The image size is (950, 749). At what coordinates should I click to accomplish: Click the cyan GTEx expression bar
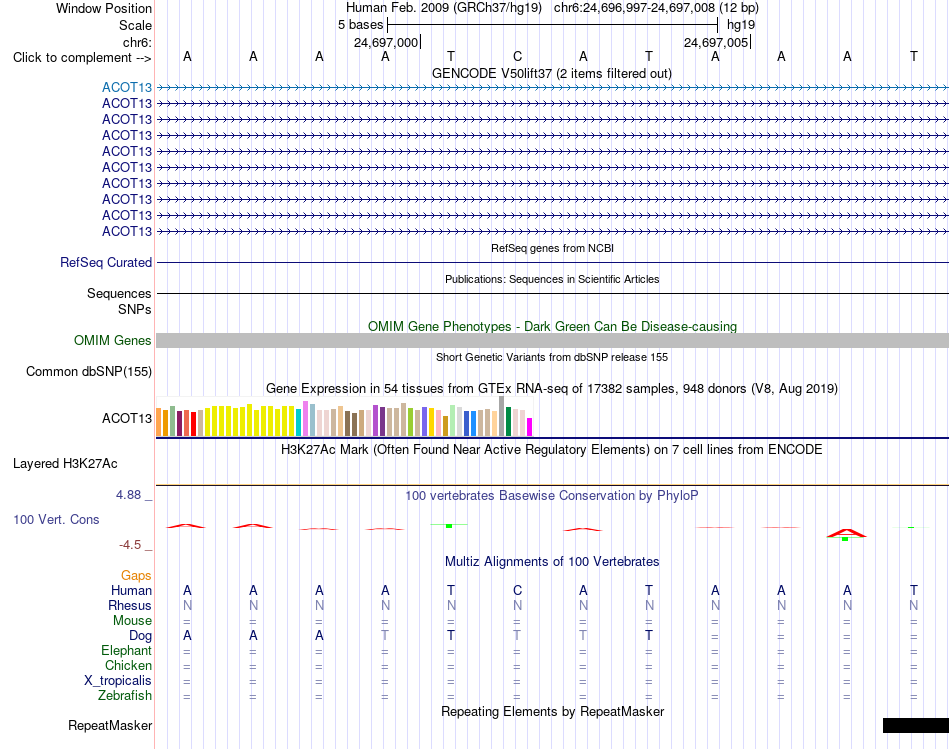[x=298, y=423]
